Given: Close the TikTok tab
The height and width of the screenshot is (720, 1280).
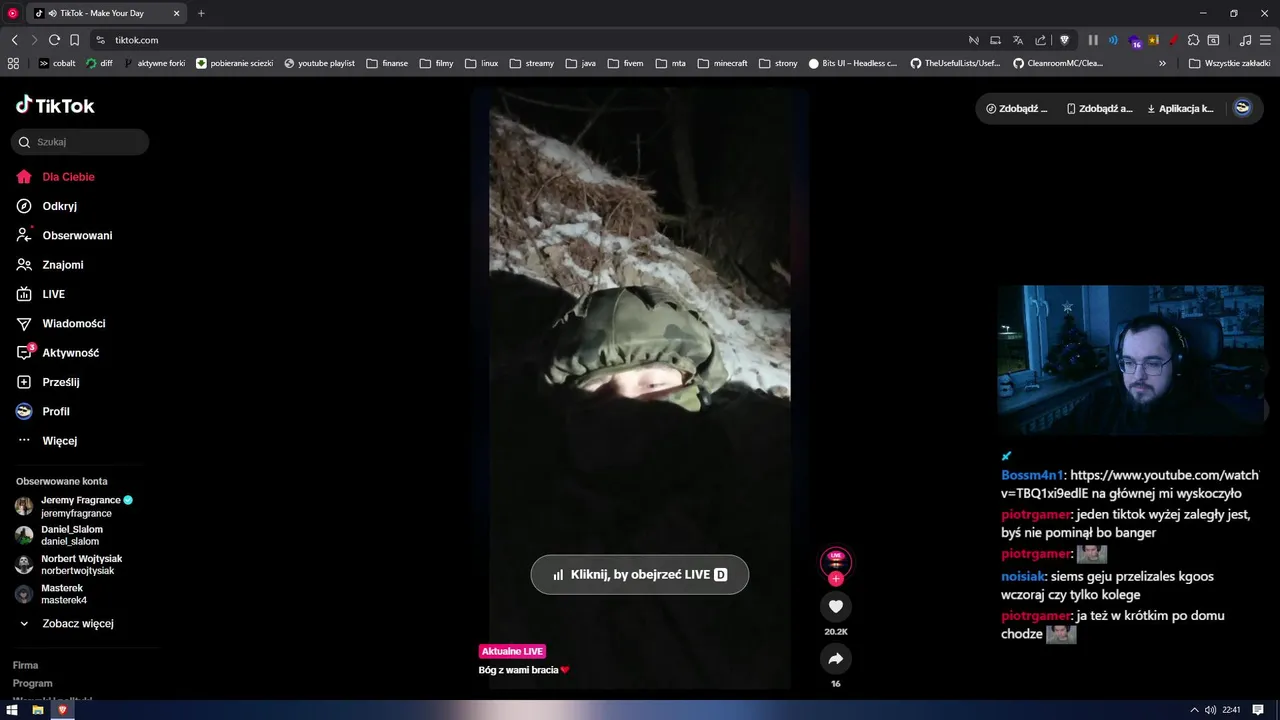Looking at the screenshot, I should point(177,13).
